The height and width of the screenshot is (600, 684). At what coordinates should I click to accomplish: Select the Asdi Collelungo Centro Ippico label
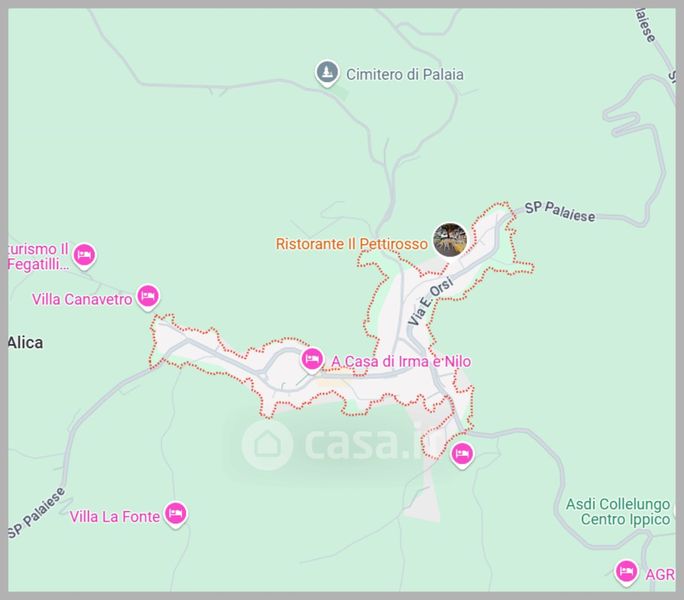618,512
